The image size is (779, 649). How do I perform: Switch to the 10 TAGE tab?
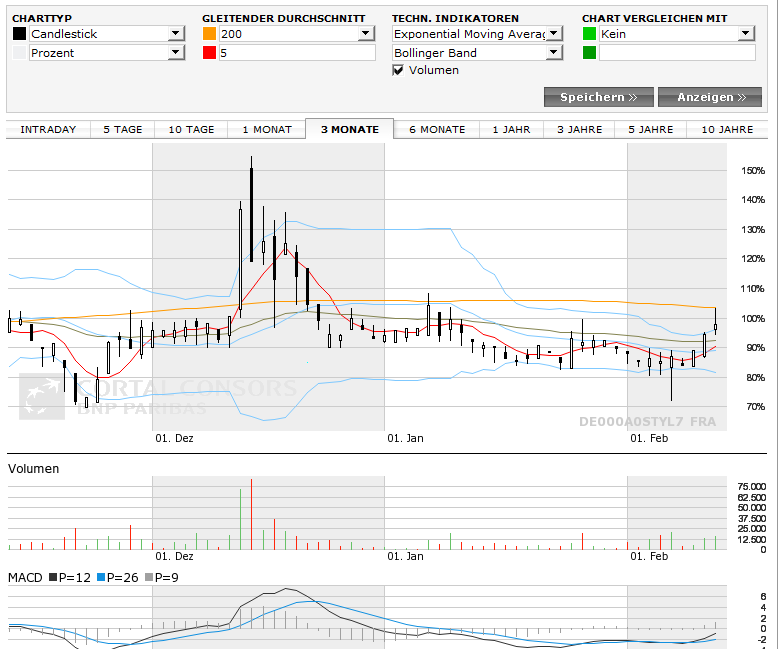click(191, 130)
